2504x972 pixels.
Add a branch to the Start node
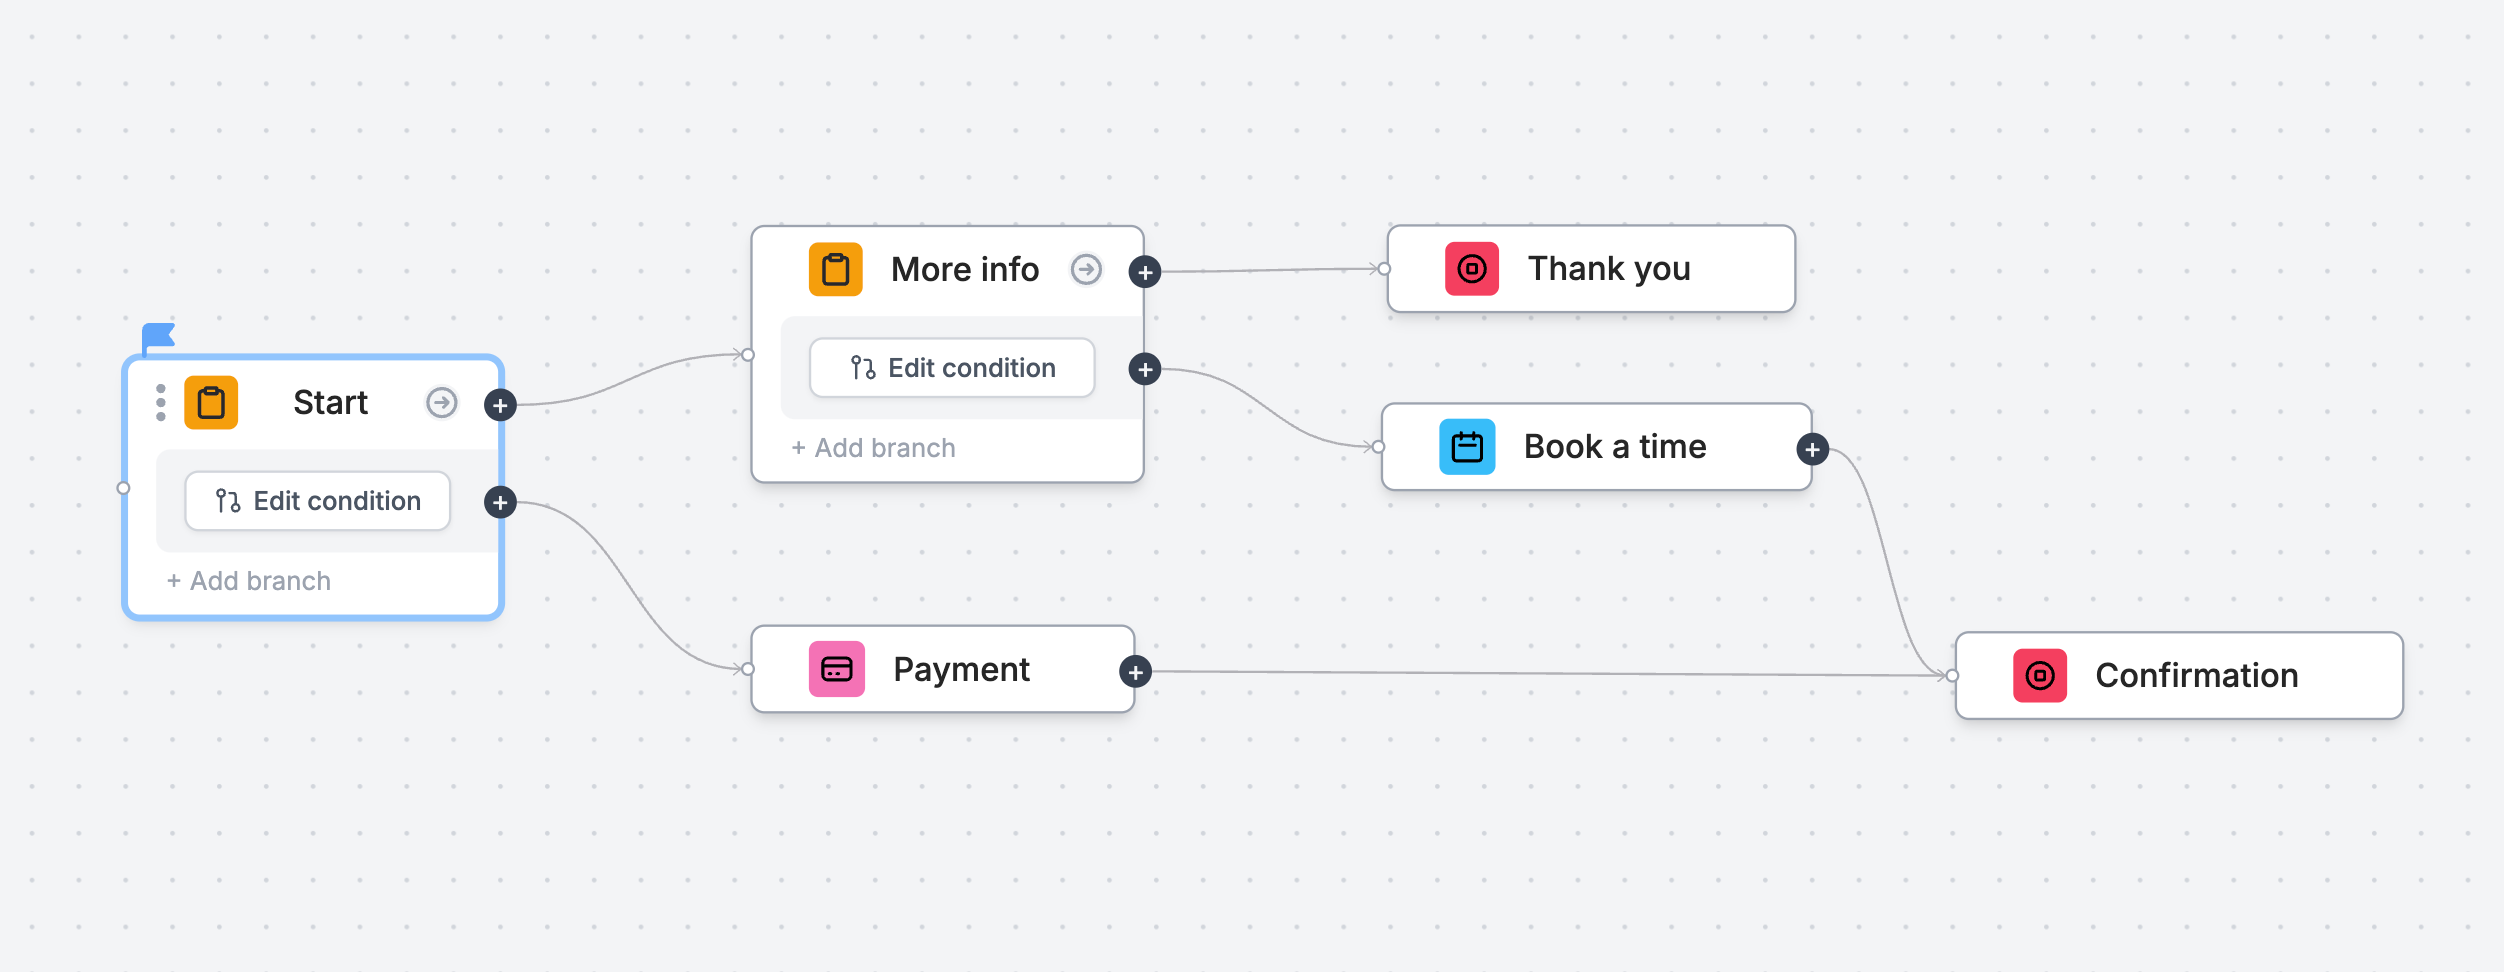pyautogui.click(x=249, y=581)
